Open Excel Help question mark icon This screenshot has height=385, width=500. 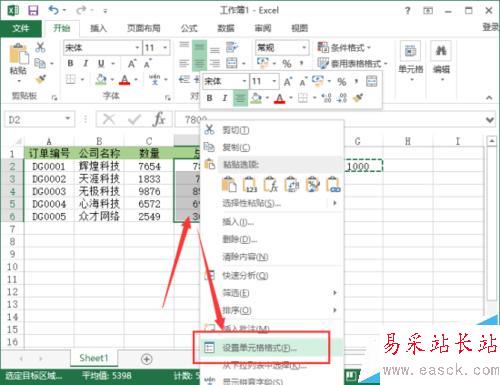coord(407,11)
